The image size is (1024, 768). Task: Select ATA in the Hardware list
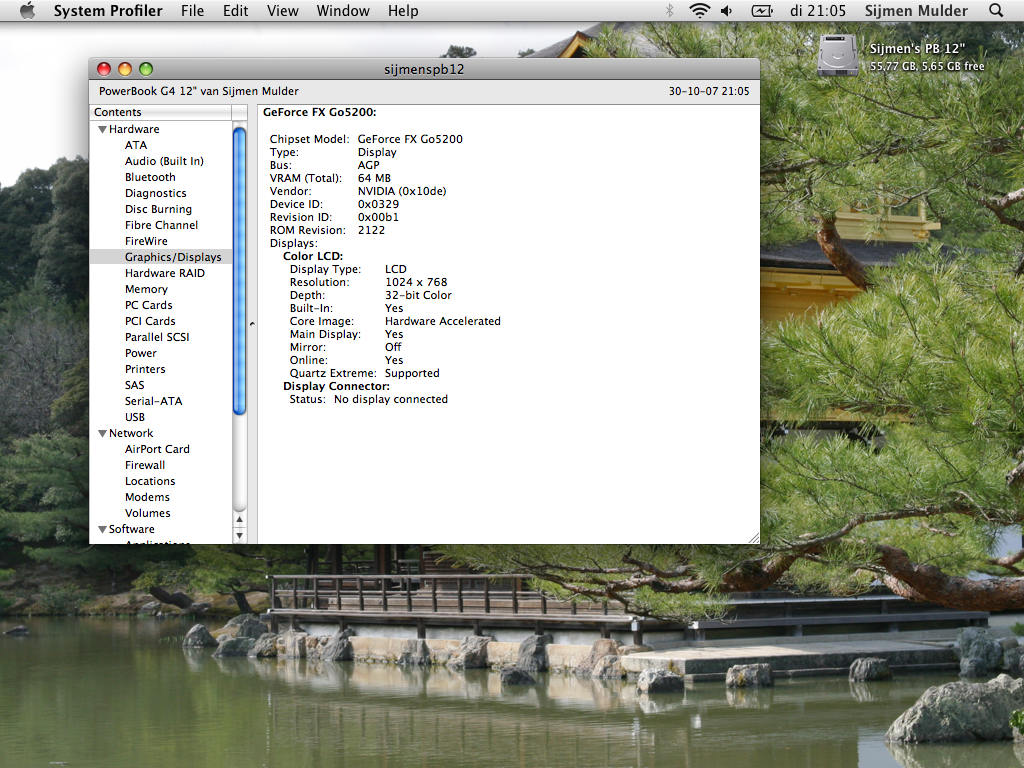click(x=136, y=145)
